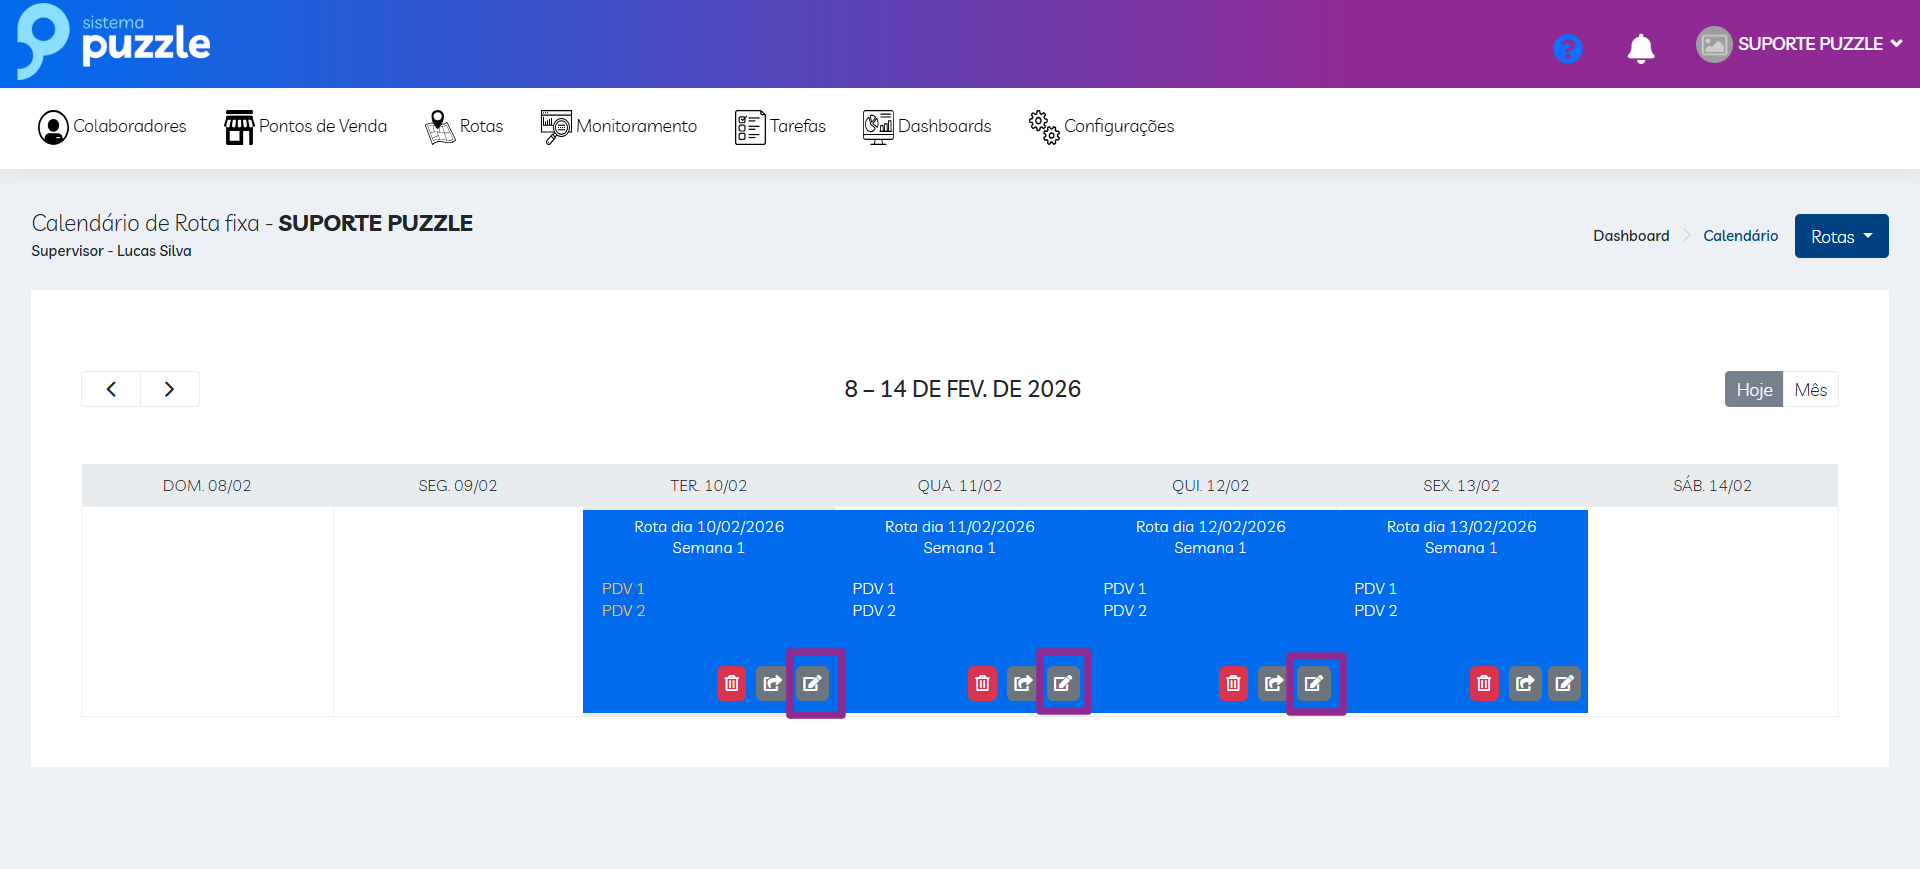Delete the route for 13/02/2026

coord(1484,683)
